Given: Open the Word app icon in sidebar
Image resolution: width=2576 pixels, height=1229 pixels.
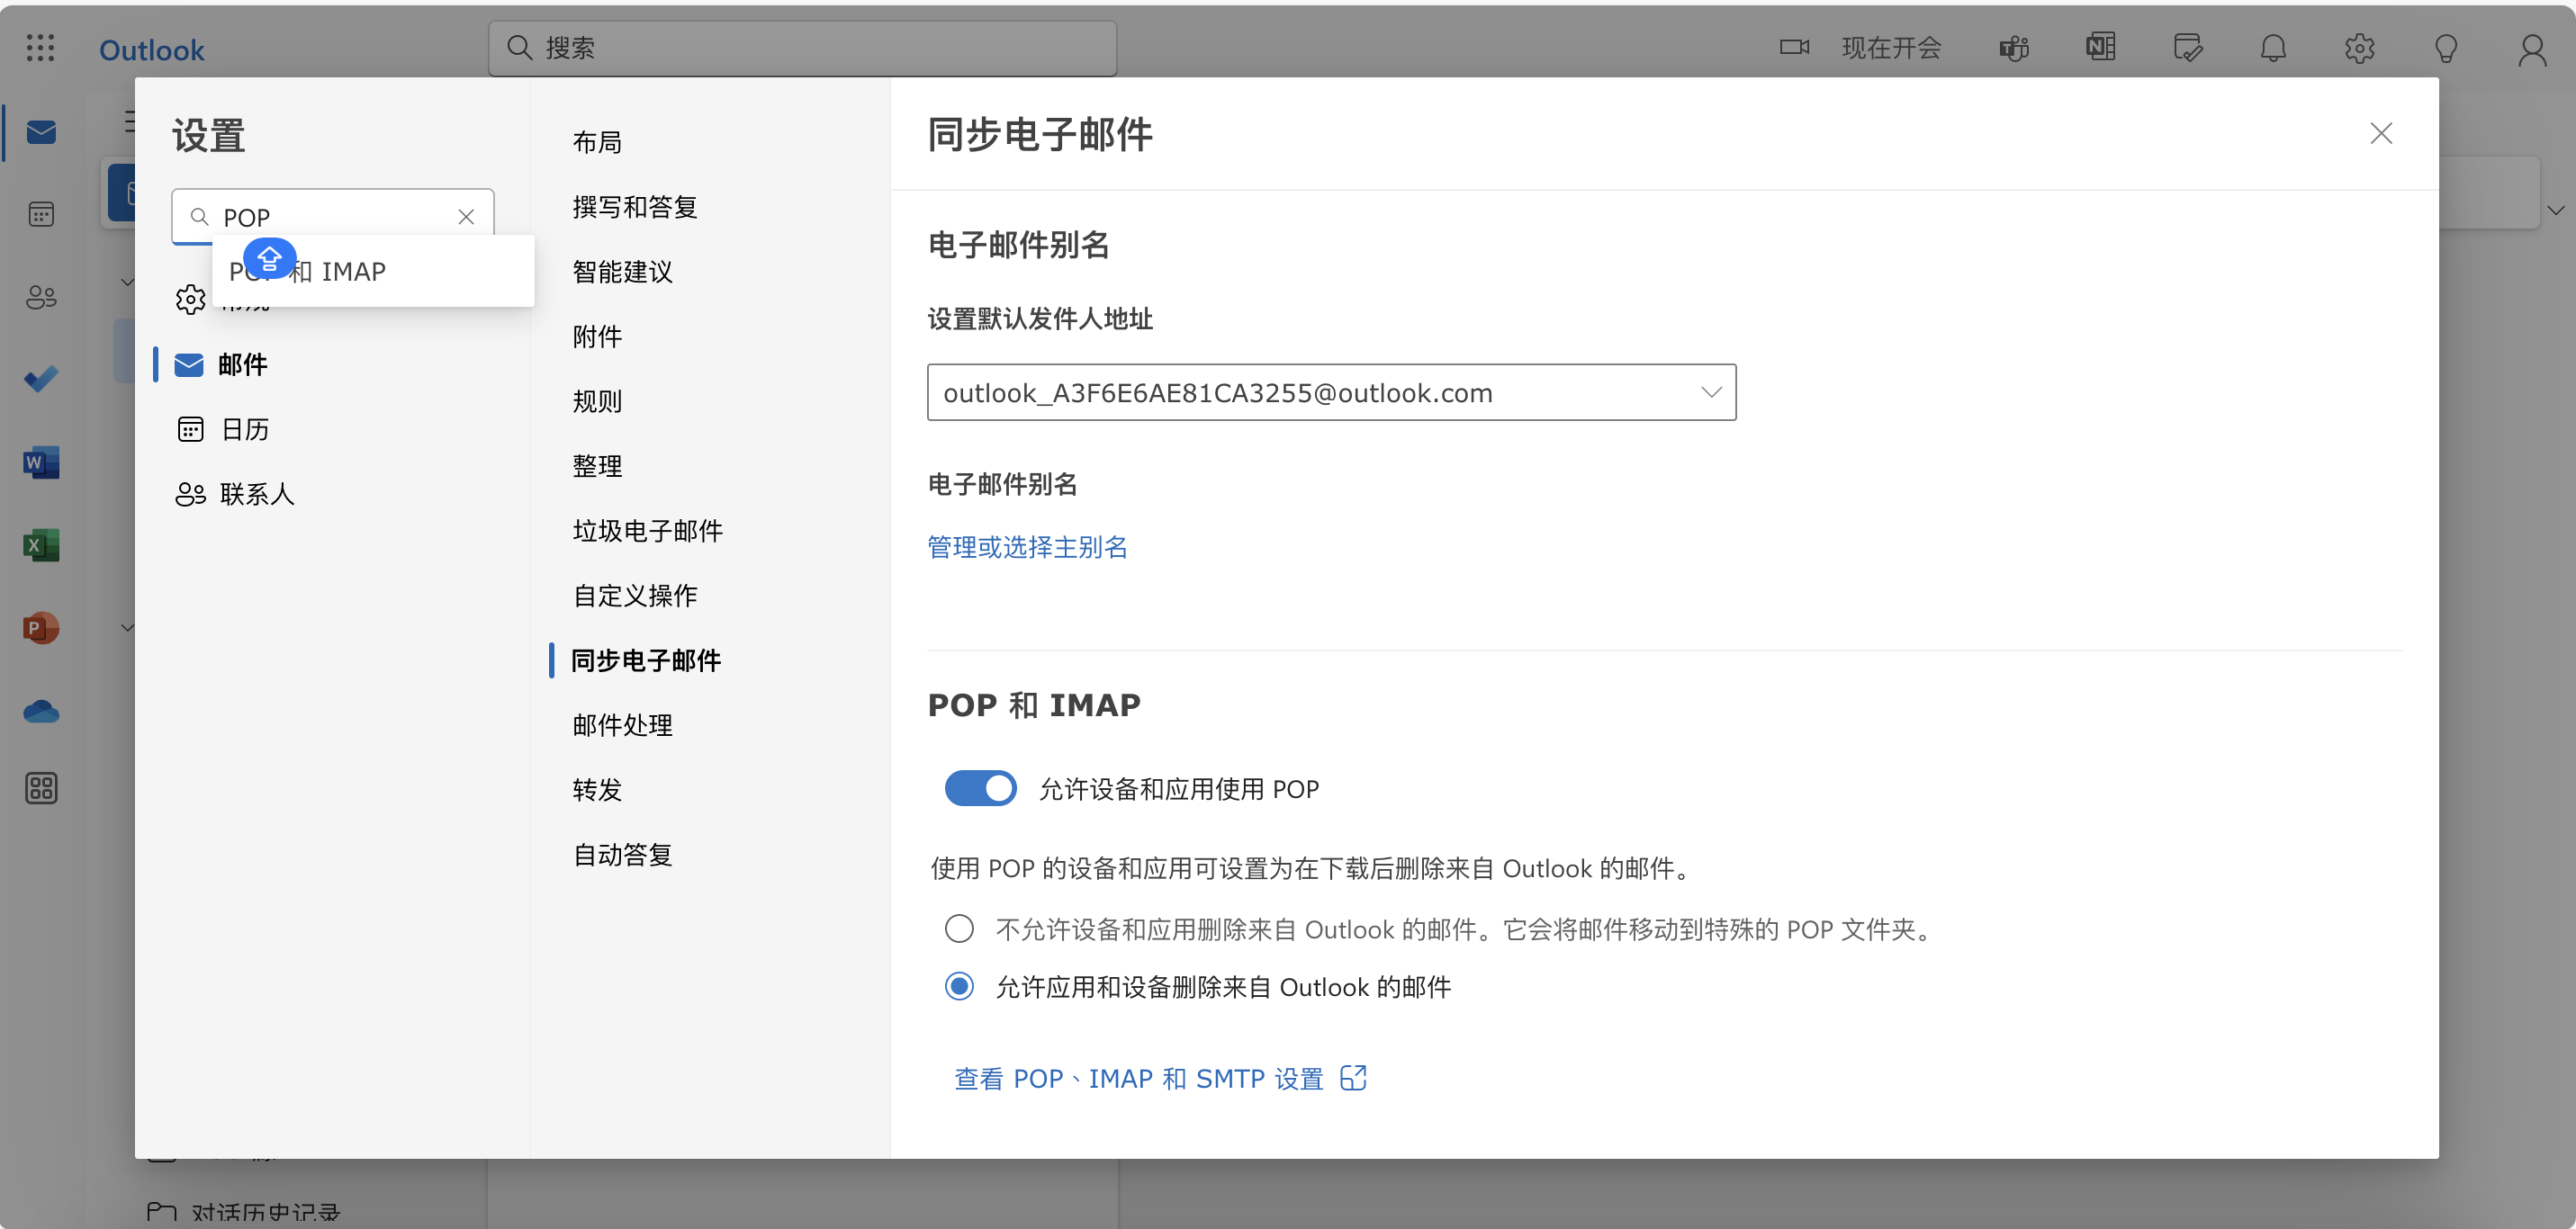Looking at the screenshot, I should pos(41,463).
